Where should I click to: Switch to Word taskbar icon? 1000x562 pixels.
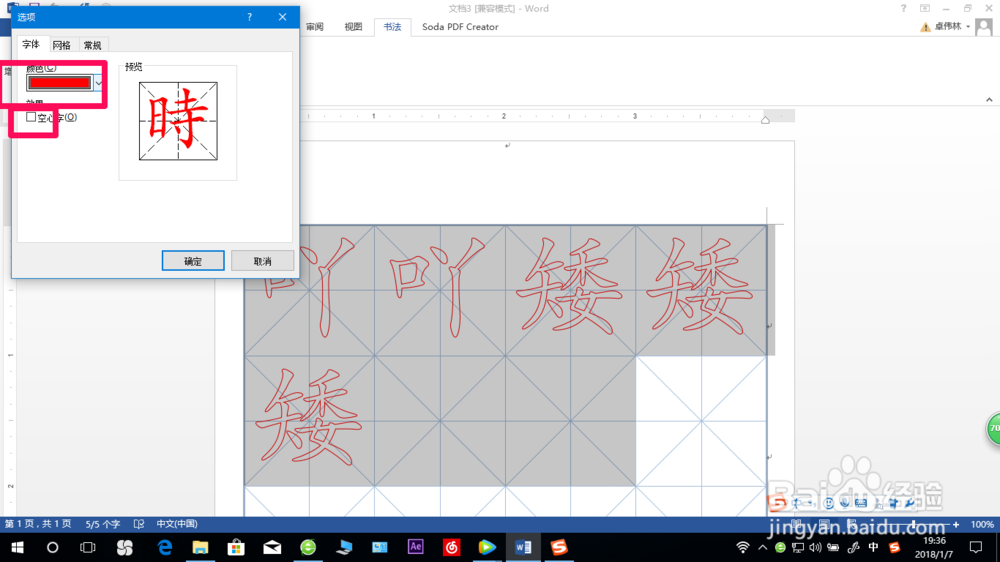(523, 547)
